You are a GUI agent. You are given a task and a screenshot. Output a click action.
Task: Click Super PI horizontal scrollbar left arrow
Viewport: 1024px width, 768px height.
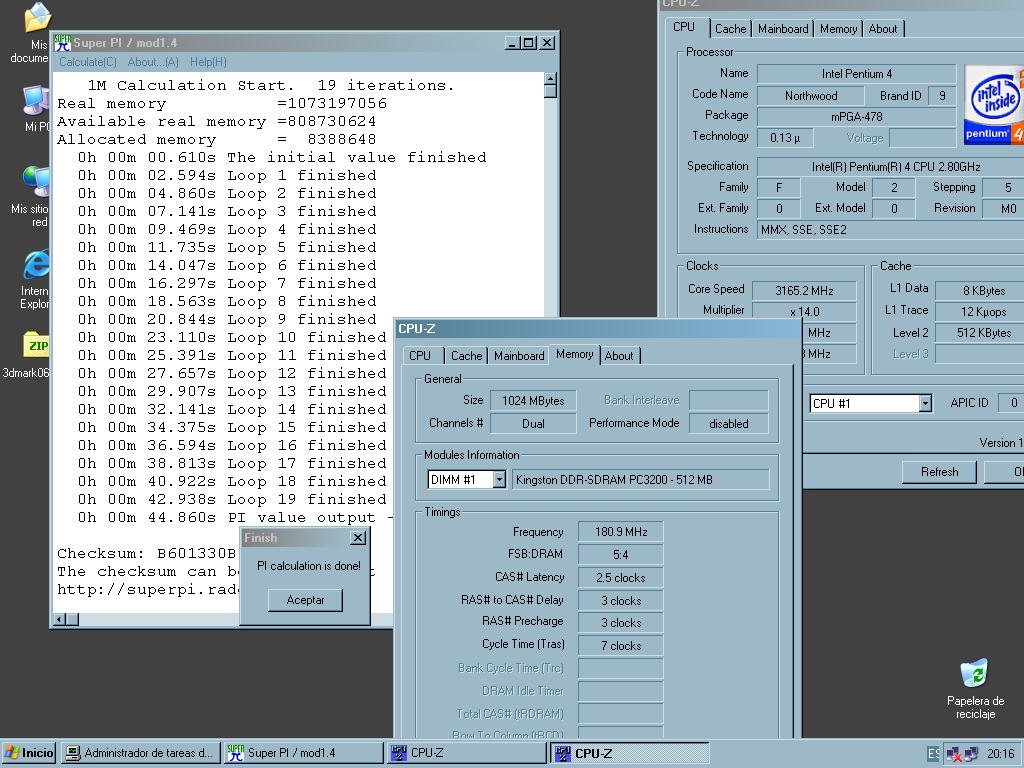(x=59, y=618)
